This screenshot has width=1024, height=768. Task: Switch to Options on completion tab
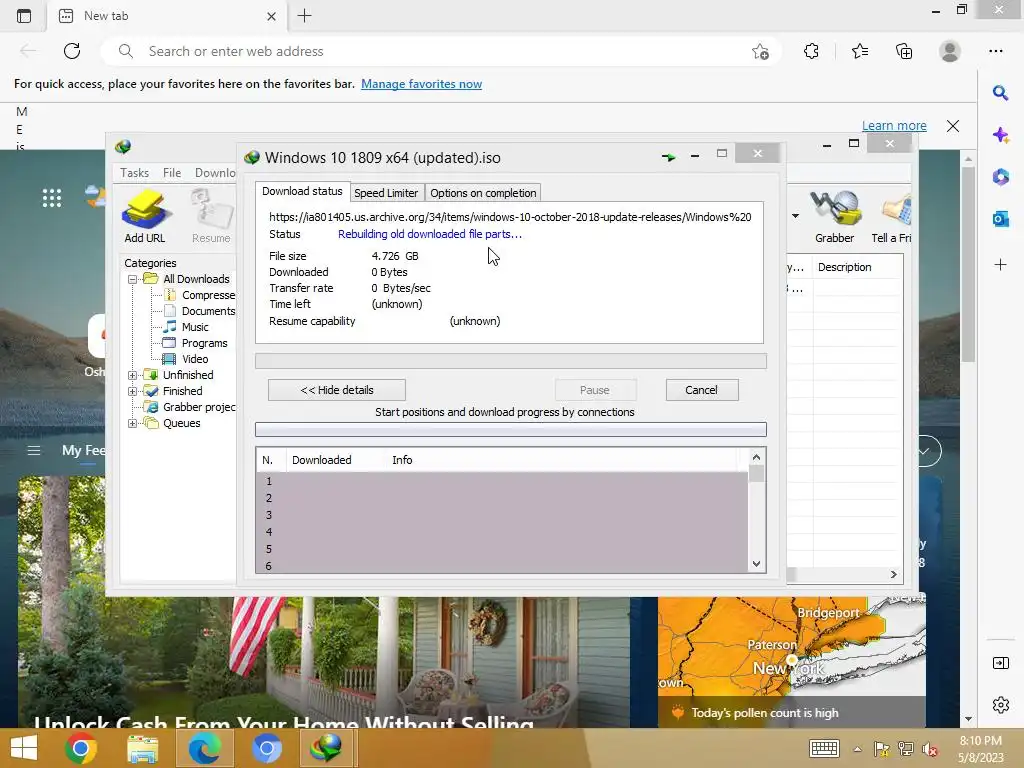(483, 193)
